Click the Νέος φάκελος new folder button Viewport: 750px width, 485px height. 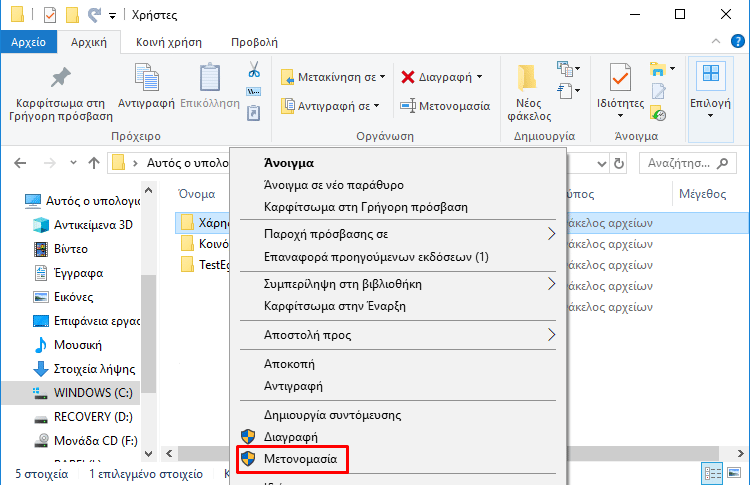click(529, 93)
